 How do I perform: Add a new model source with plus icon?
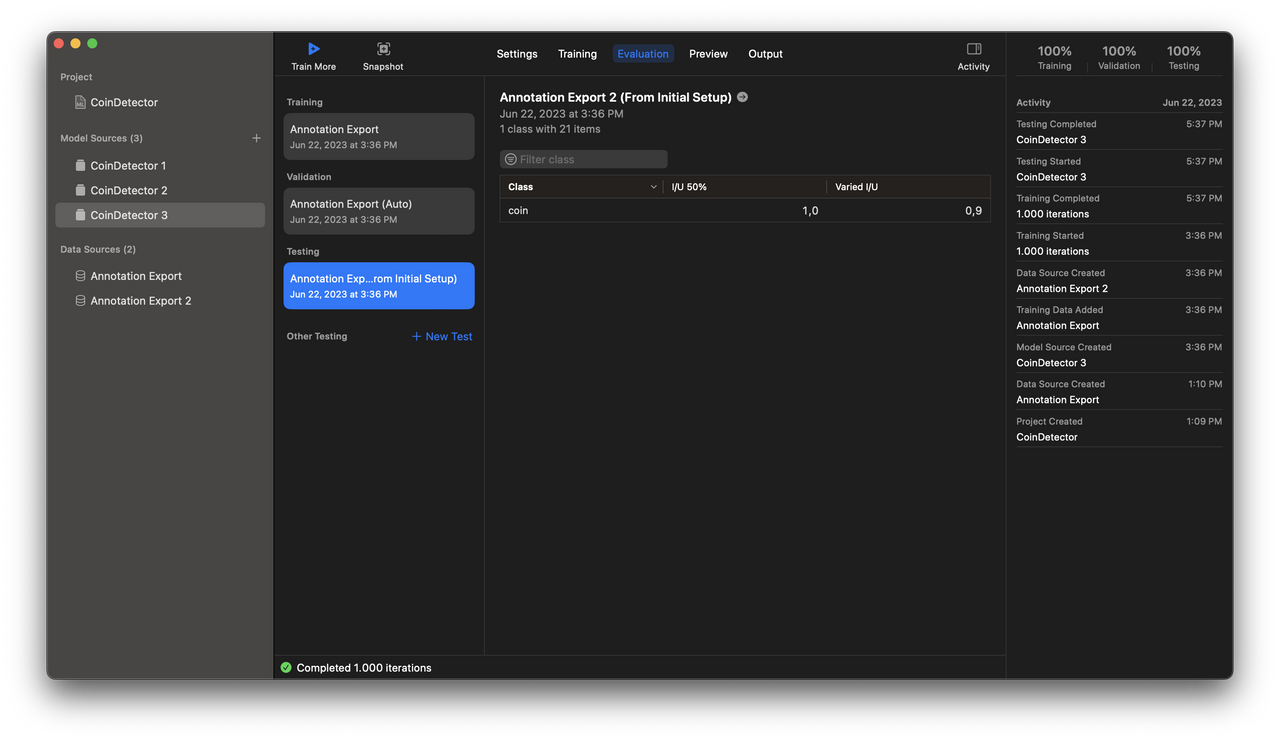[256, 138]
